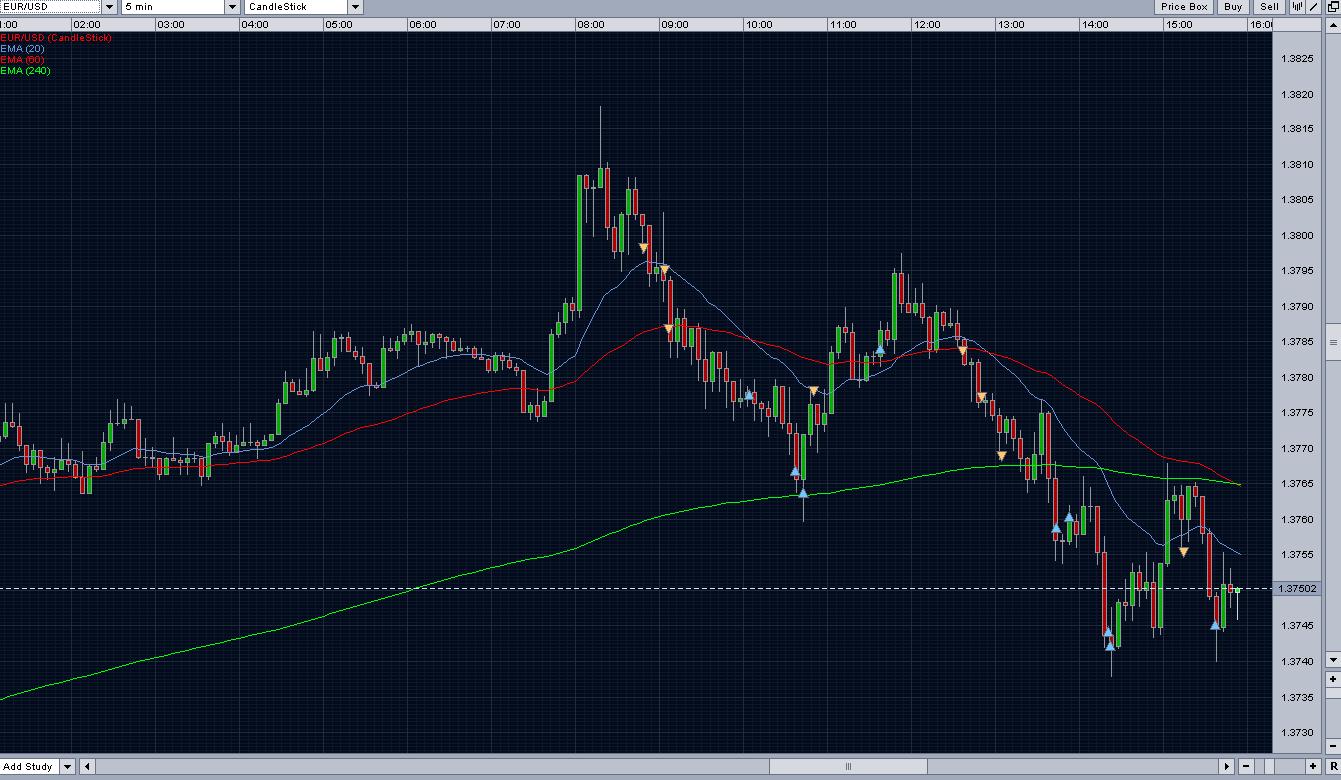Click the Sell button

pyautogui.click(x=1269, y=7)
